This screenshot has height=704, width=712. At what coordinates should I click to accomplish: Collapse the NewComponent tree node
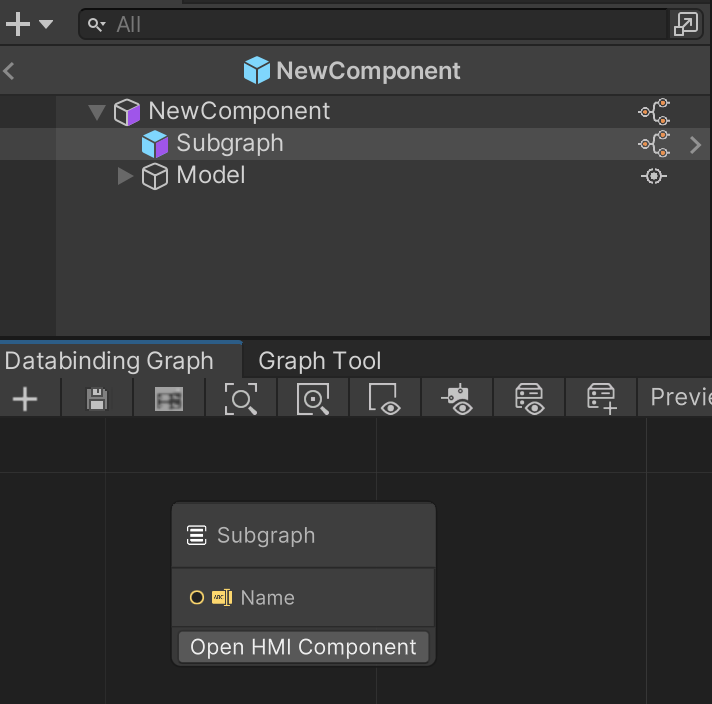pyautogui.click(x=96, y=112)
